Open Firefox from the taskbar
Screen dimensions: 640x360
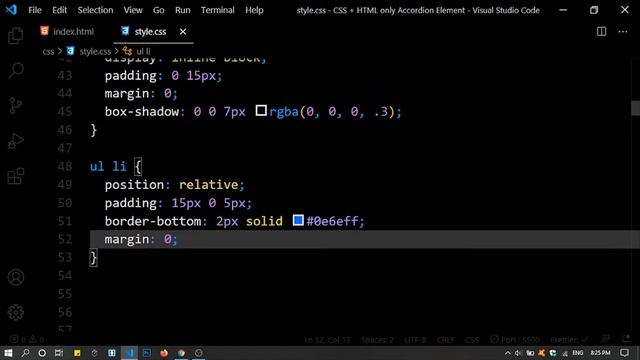click(164, 353)
